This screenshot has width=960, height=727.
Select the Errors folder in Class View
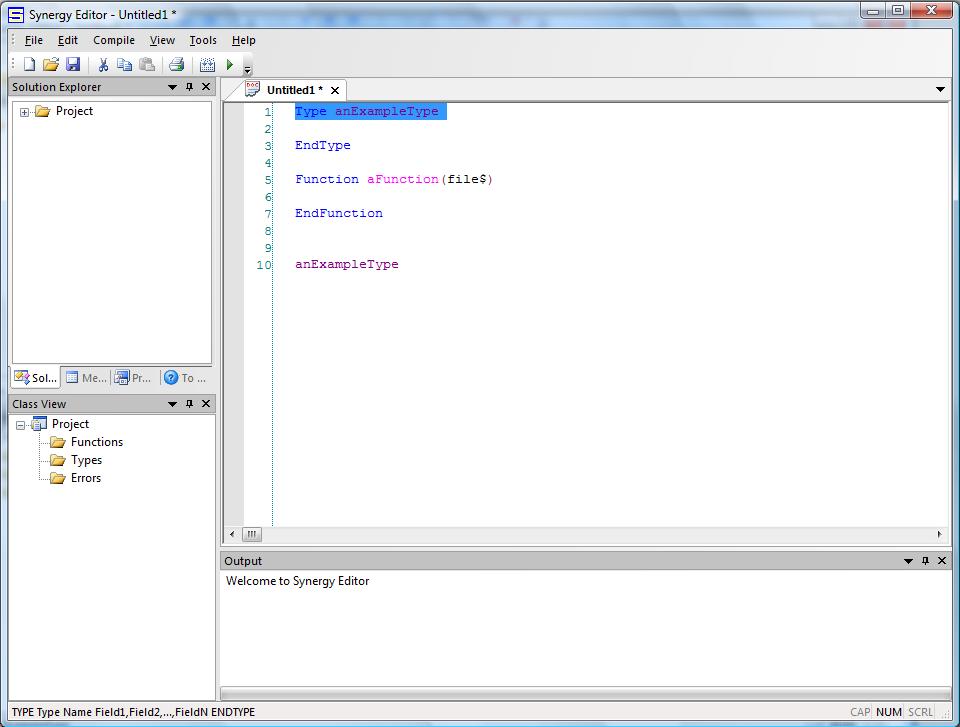(86, 478)
